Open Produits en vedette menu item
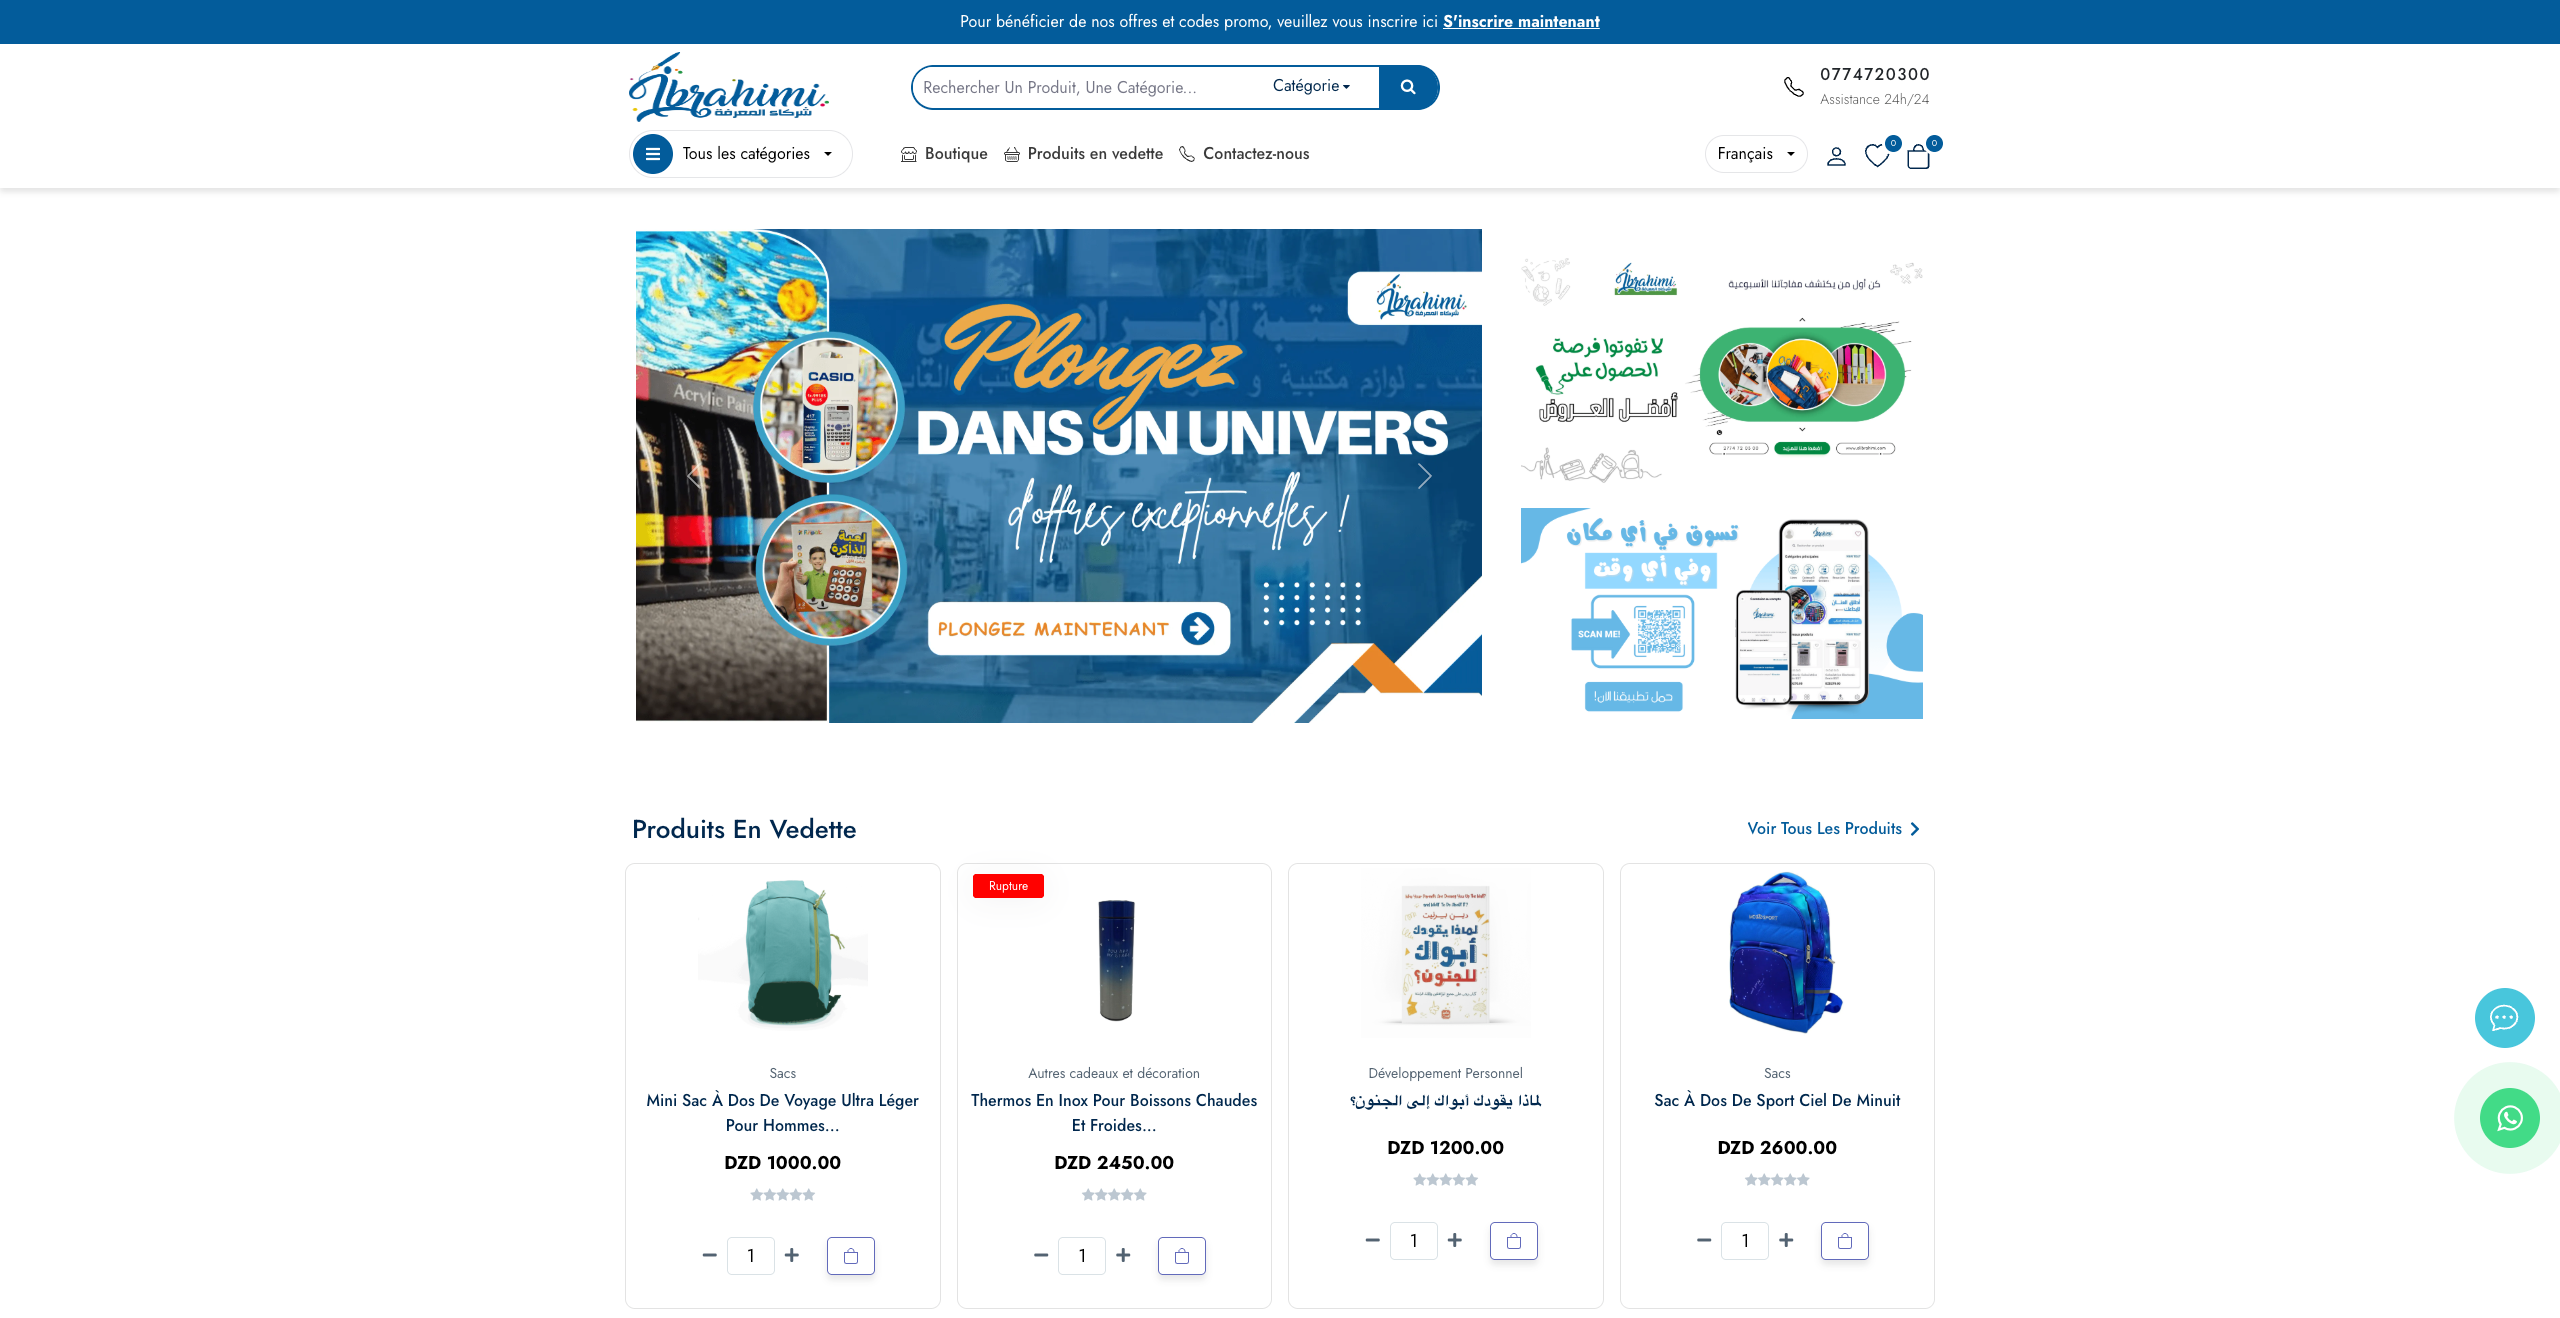The image size is (2560, 1318). (x=1084, y=154)
